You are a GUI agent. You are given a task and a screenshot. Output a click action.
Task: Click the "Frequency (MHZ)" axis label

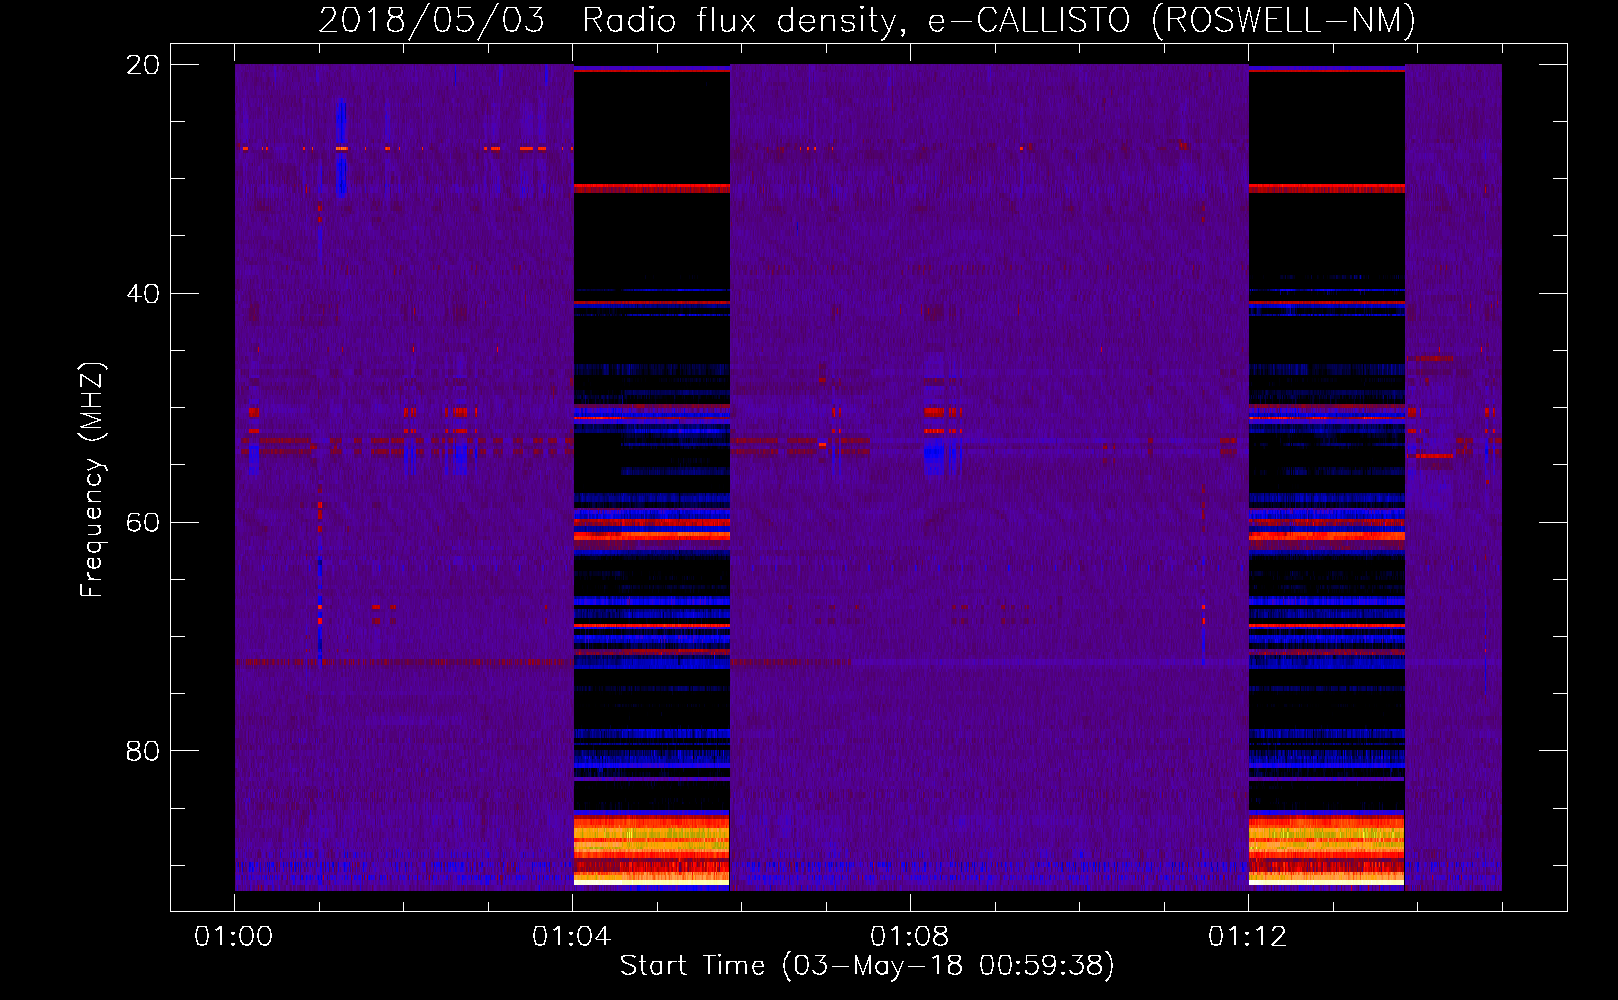pyautogui.click(x=92, y=480)
